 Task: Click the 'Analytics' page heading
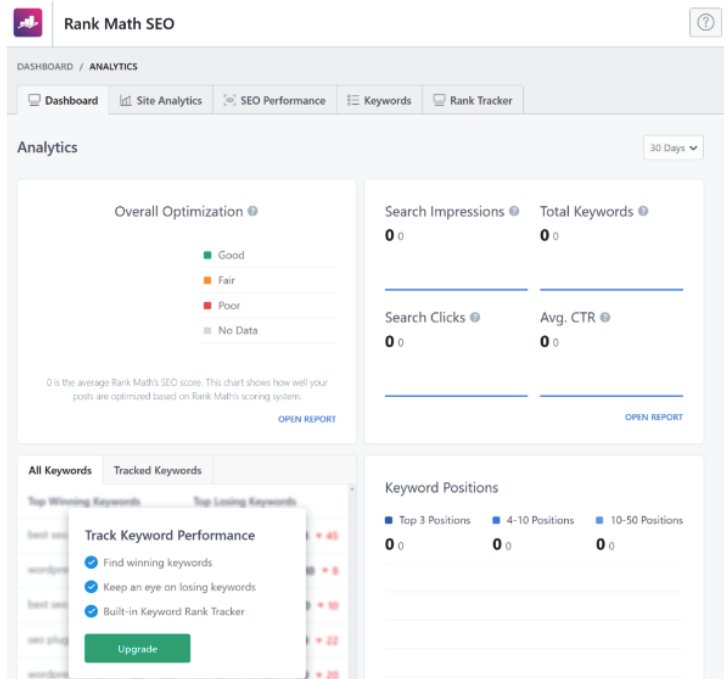point(47,147)
